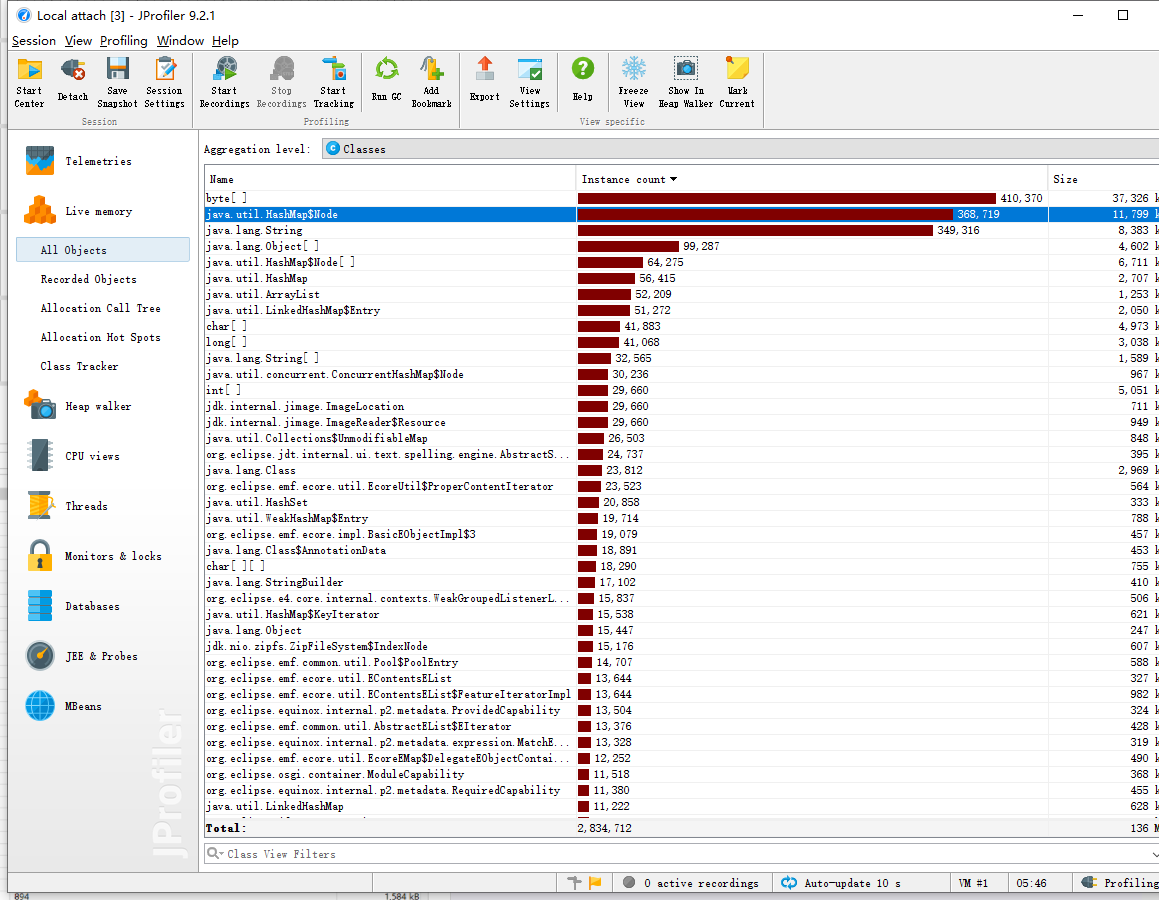Open the Telemetries section

point(78,161)
